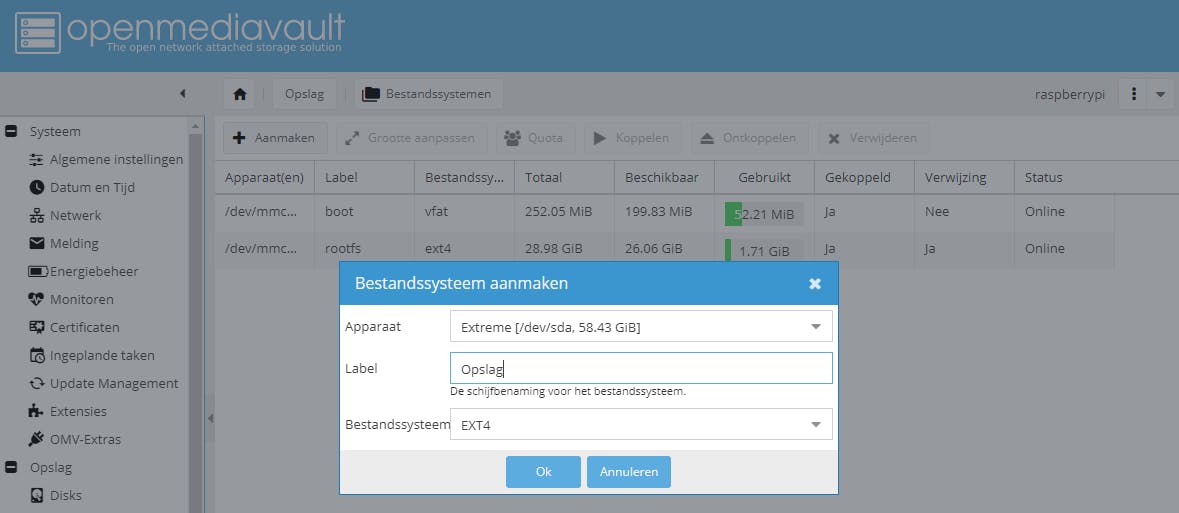Click the sidebar splitter collapse handle
Image resolution: width=1179 pixels, height=513 pixels.
click(x=210, y=417)
